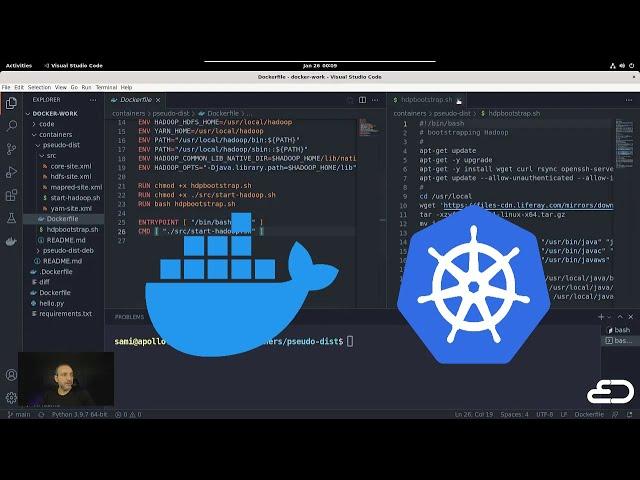640x480 pixels.
Task: Maximize the terminal panel with the chevron
Action: (x=620, y=317)
